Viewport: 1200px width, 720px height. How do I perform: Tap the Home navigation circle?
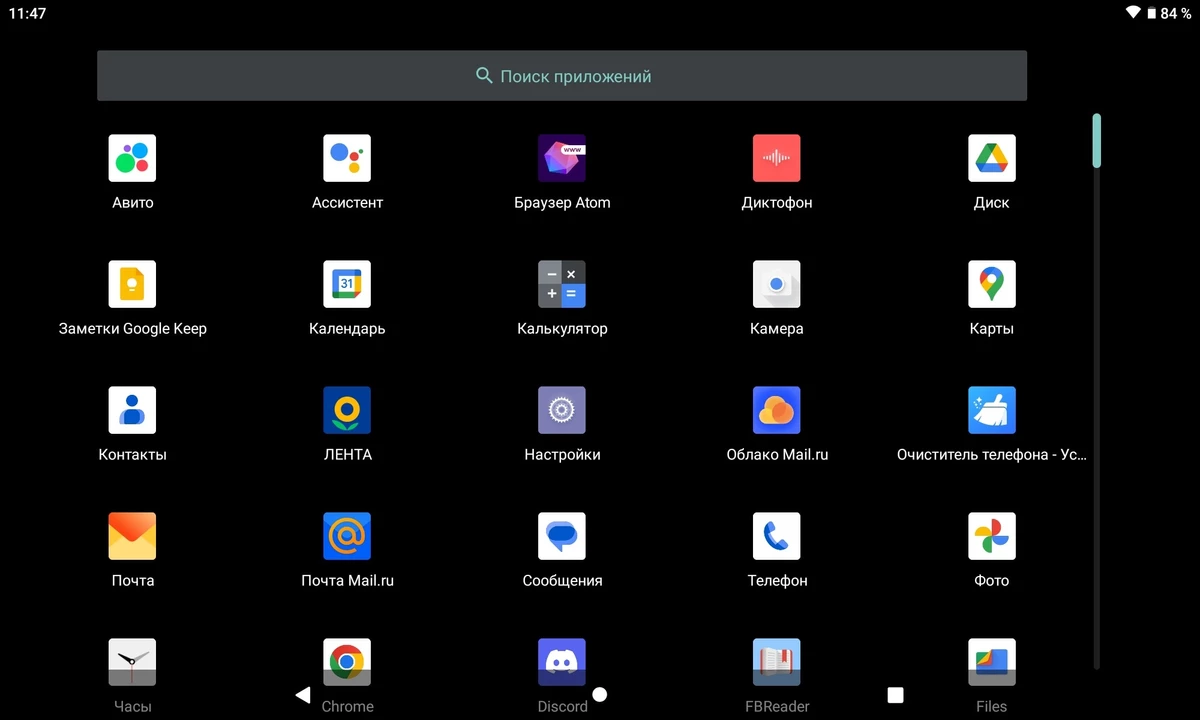(x=600, y=695)
